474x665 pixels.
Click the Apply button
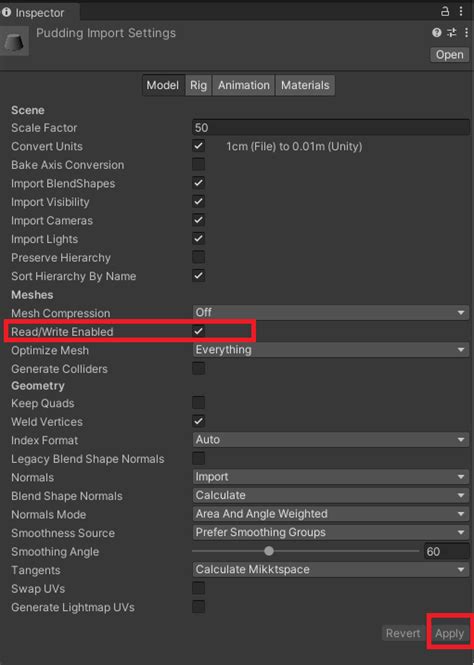(x=449, y=634)
